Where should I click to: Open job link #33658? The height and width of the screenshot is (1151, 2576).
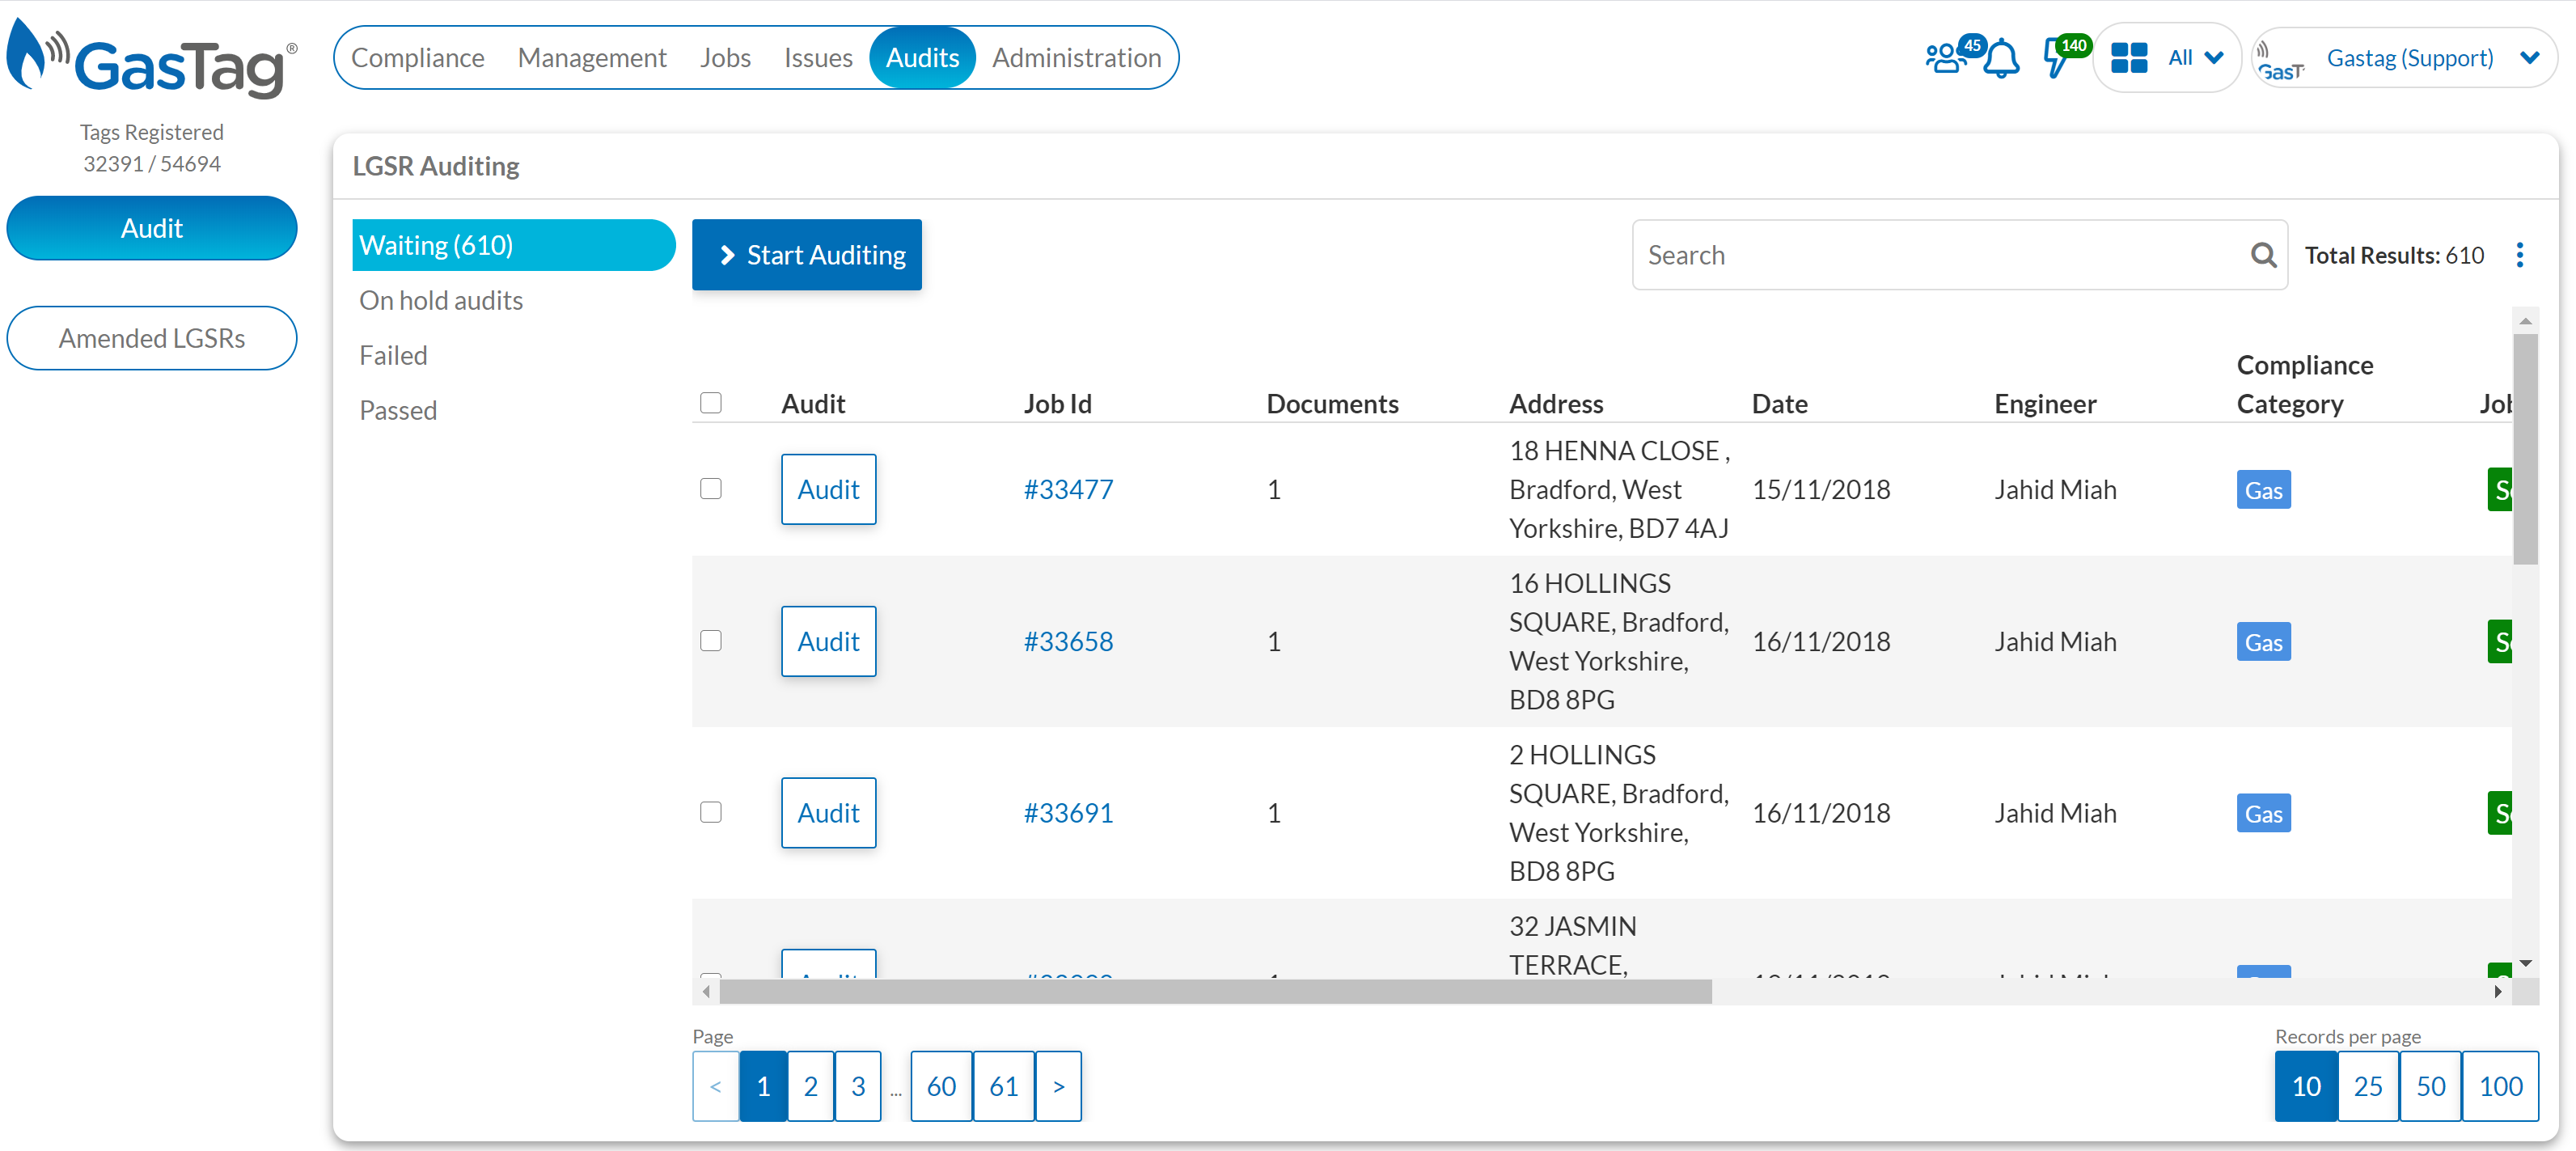pyautogui.click(x=1068, y=641)
